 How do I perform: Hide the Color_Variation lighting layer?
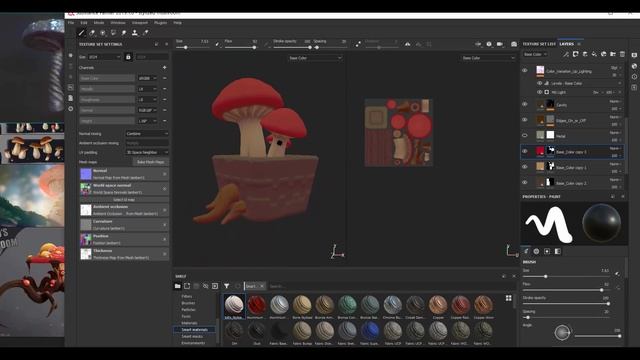pyautogui.click(x=525, y=71)
